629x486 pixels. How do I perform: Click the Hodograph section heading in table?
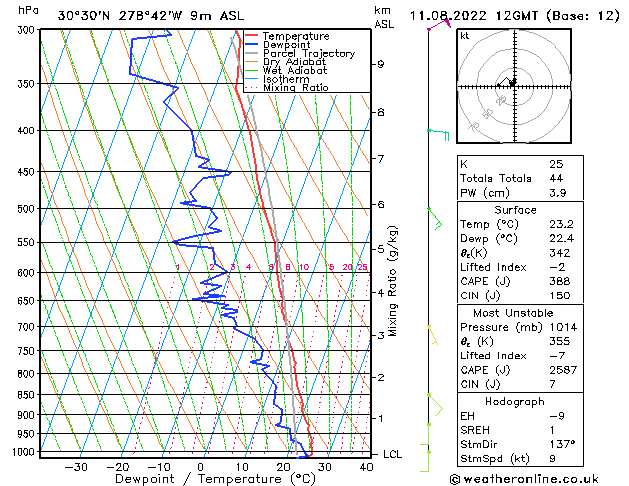pyautogui.click(x=515, y=402)
